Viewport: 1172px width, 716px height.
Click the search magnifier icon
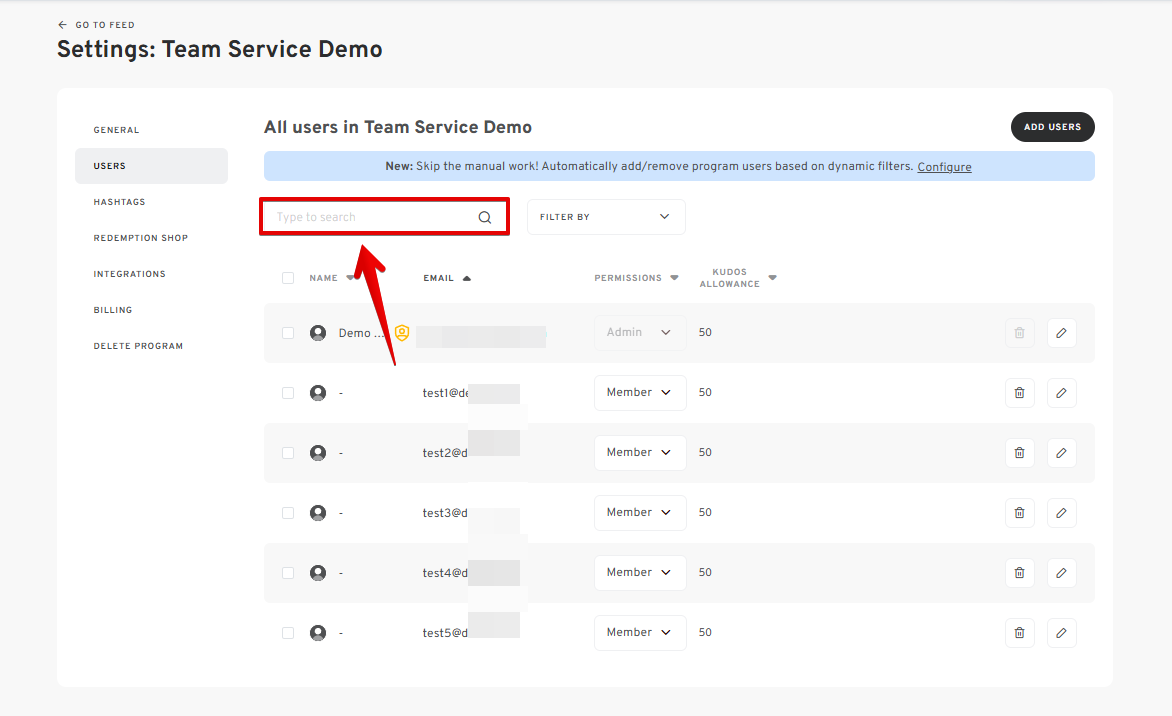485,217
